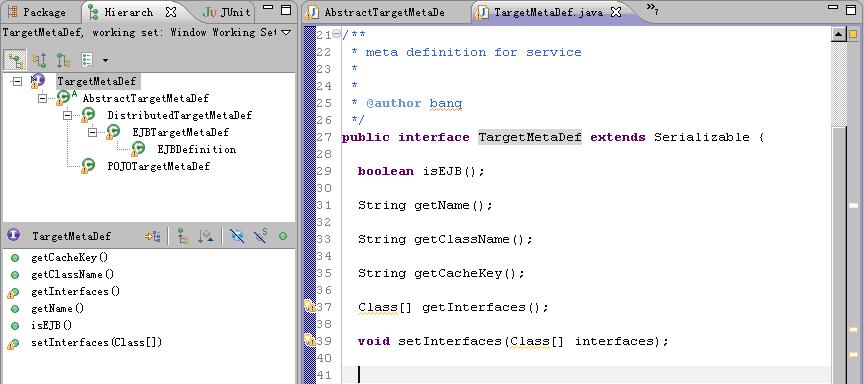Collapse the TargetMetaDef root tree node

point(17,82)
